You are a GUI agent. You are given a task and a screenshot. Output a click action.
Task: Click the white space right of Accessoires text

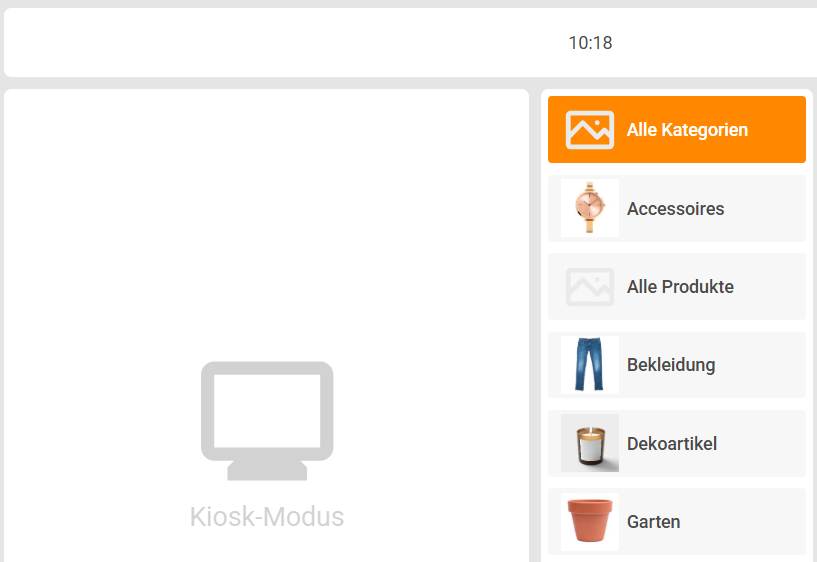763,208
